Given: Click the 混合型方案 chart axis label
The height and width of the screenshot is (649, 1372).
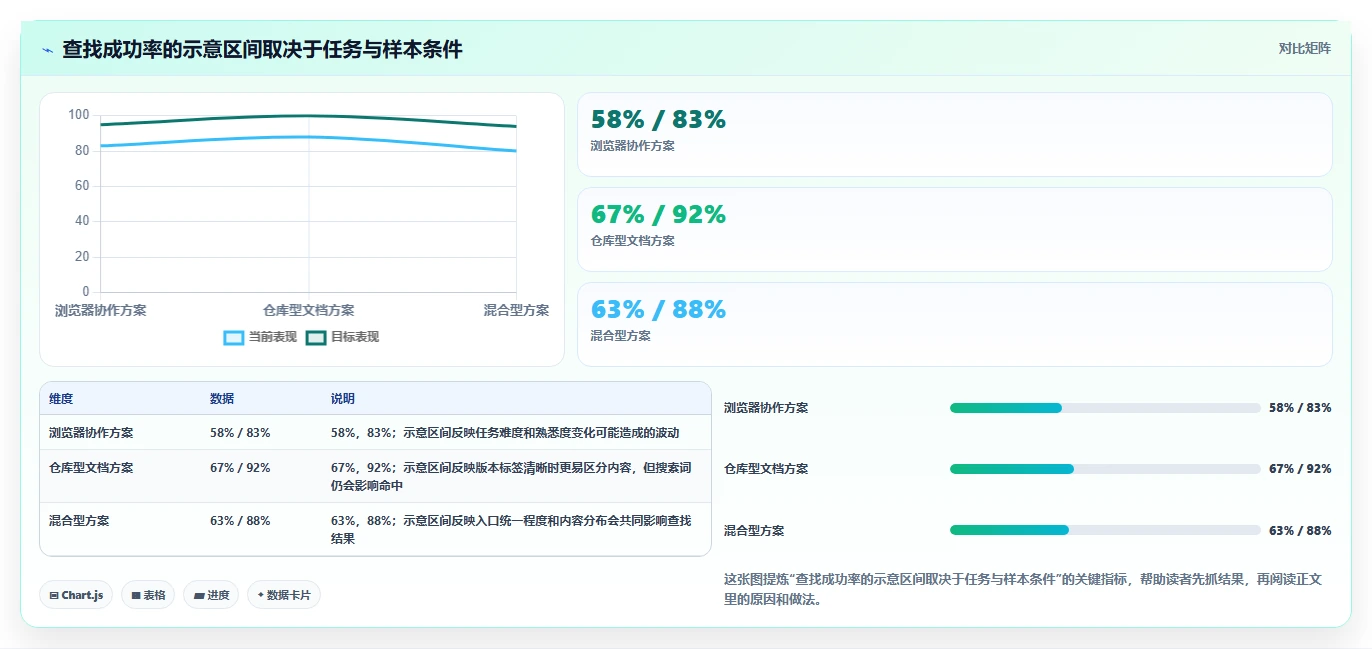Looking at the screenshot, I should coord(516,310).
